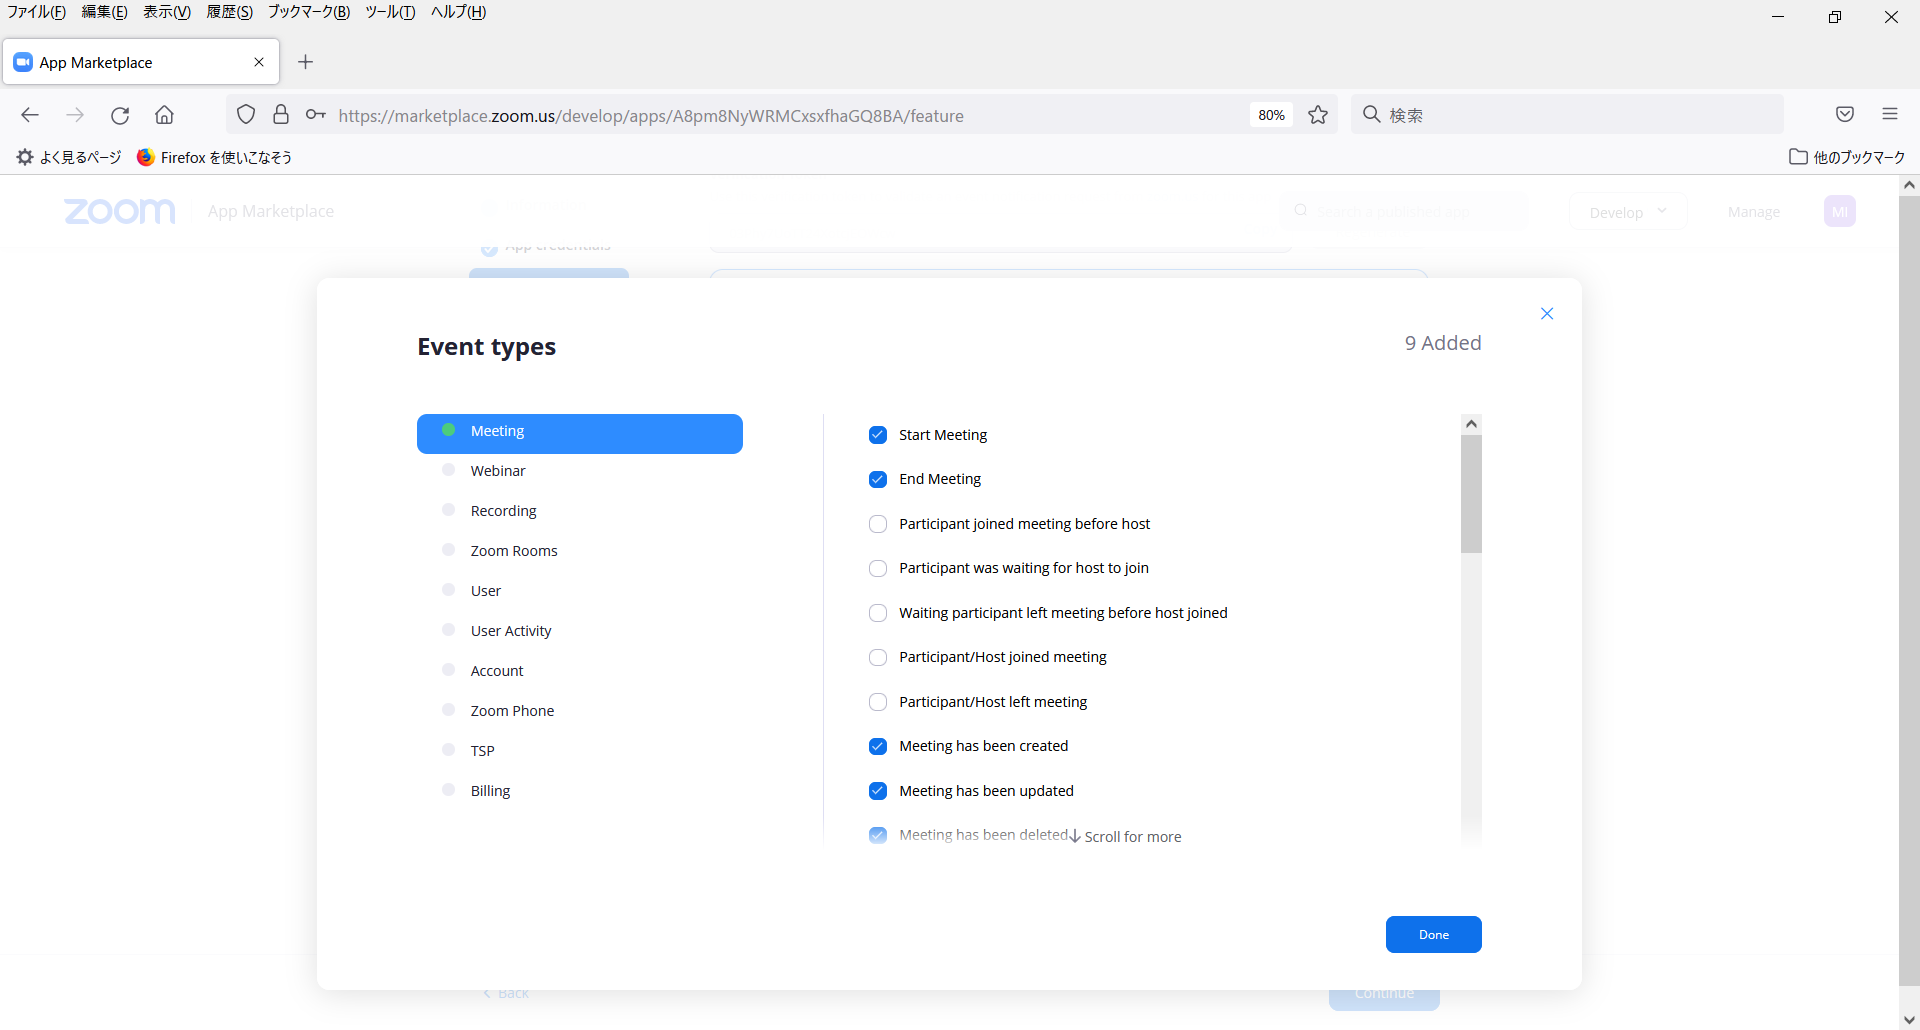The image size is (1920, 1030).
Task: Select the Webinar event category
Action: [x=498, y=470]
